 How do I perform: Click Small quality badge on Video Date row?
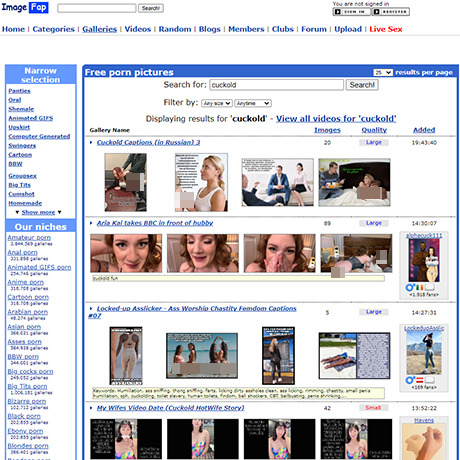pos(373,408)
